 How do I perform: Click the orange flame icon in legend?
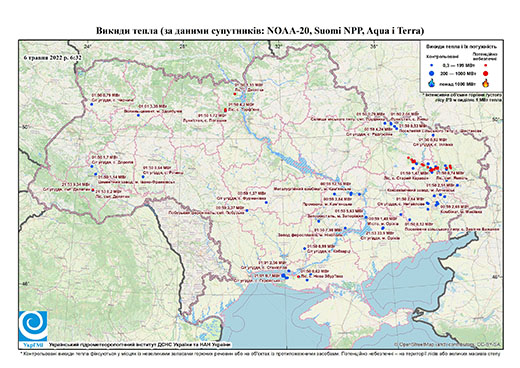486,83
